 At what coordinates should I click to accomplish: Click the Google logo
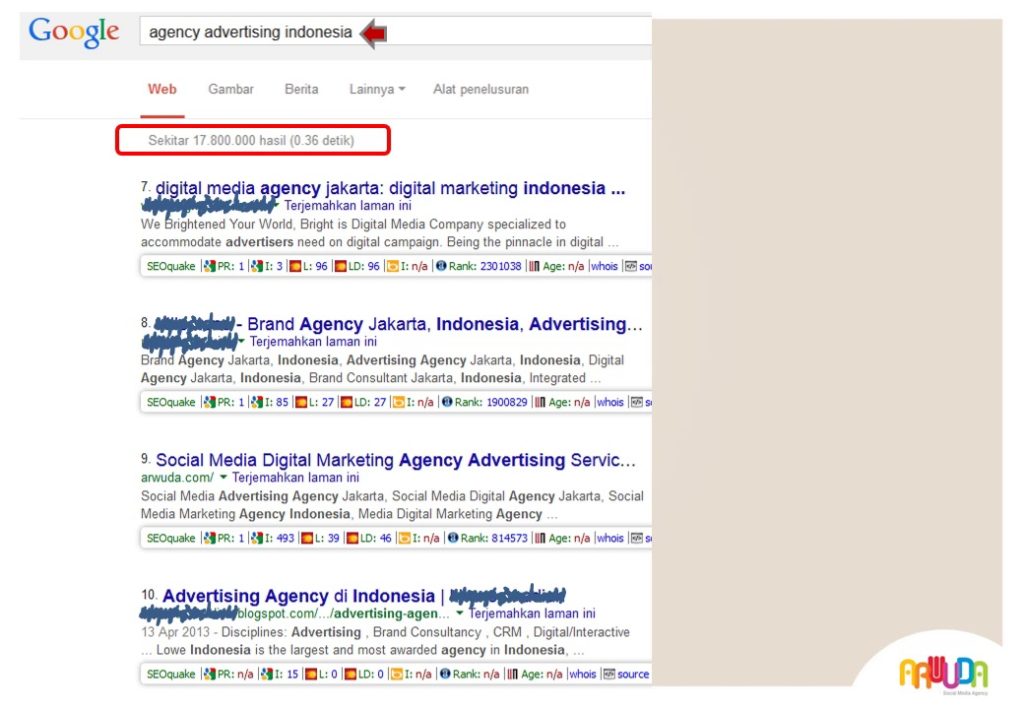[x=74, y=32]
